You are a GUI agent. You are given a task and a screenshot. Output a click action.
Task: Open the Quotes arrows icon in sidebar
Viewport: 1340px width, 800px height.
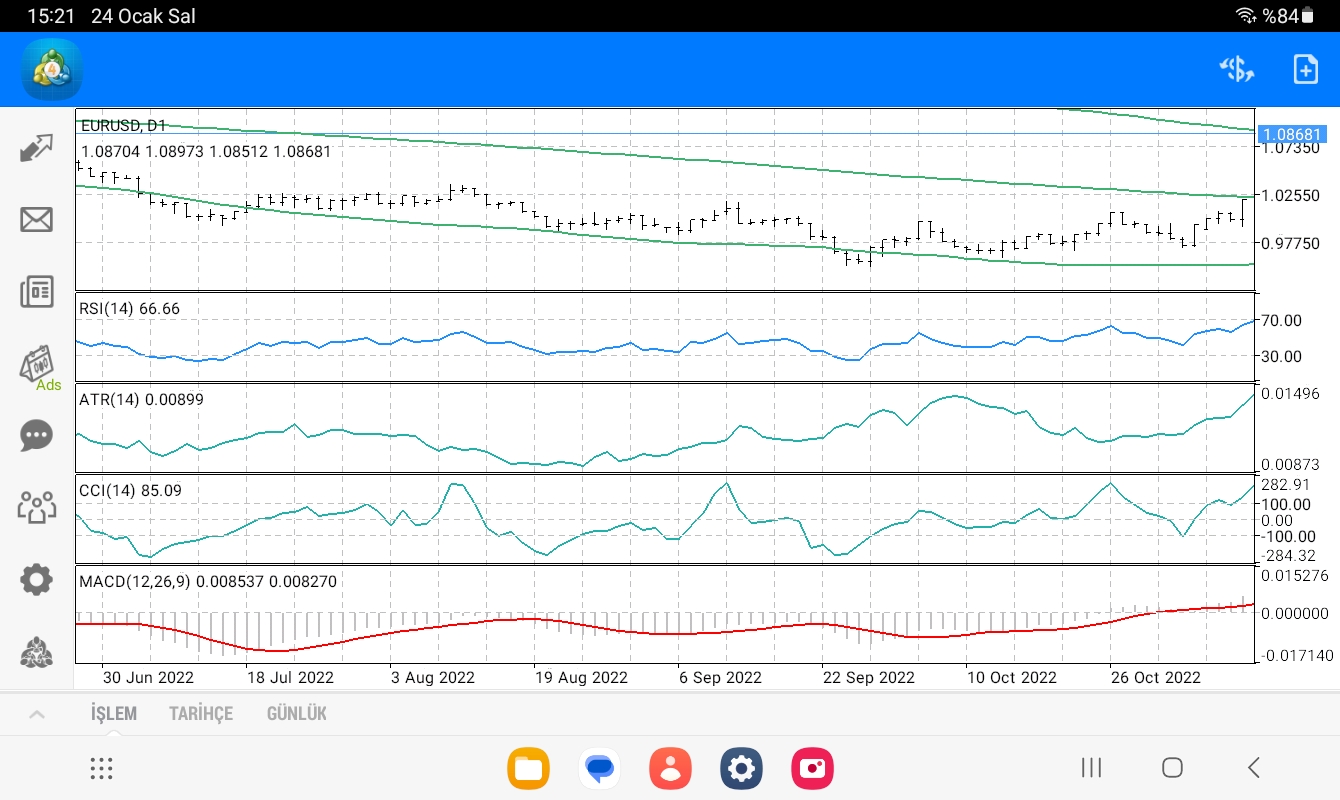(36, 148)
